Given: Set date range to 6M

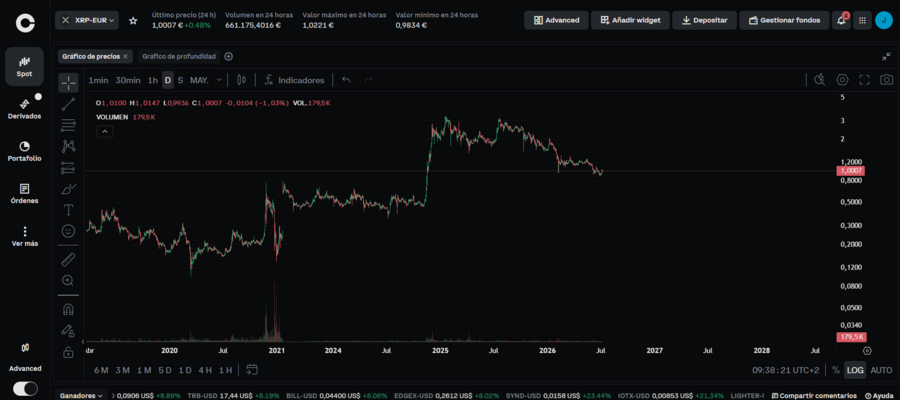Looking at the screenshot, I should click(101, 370).
